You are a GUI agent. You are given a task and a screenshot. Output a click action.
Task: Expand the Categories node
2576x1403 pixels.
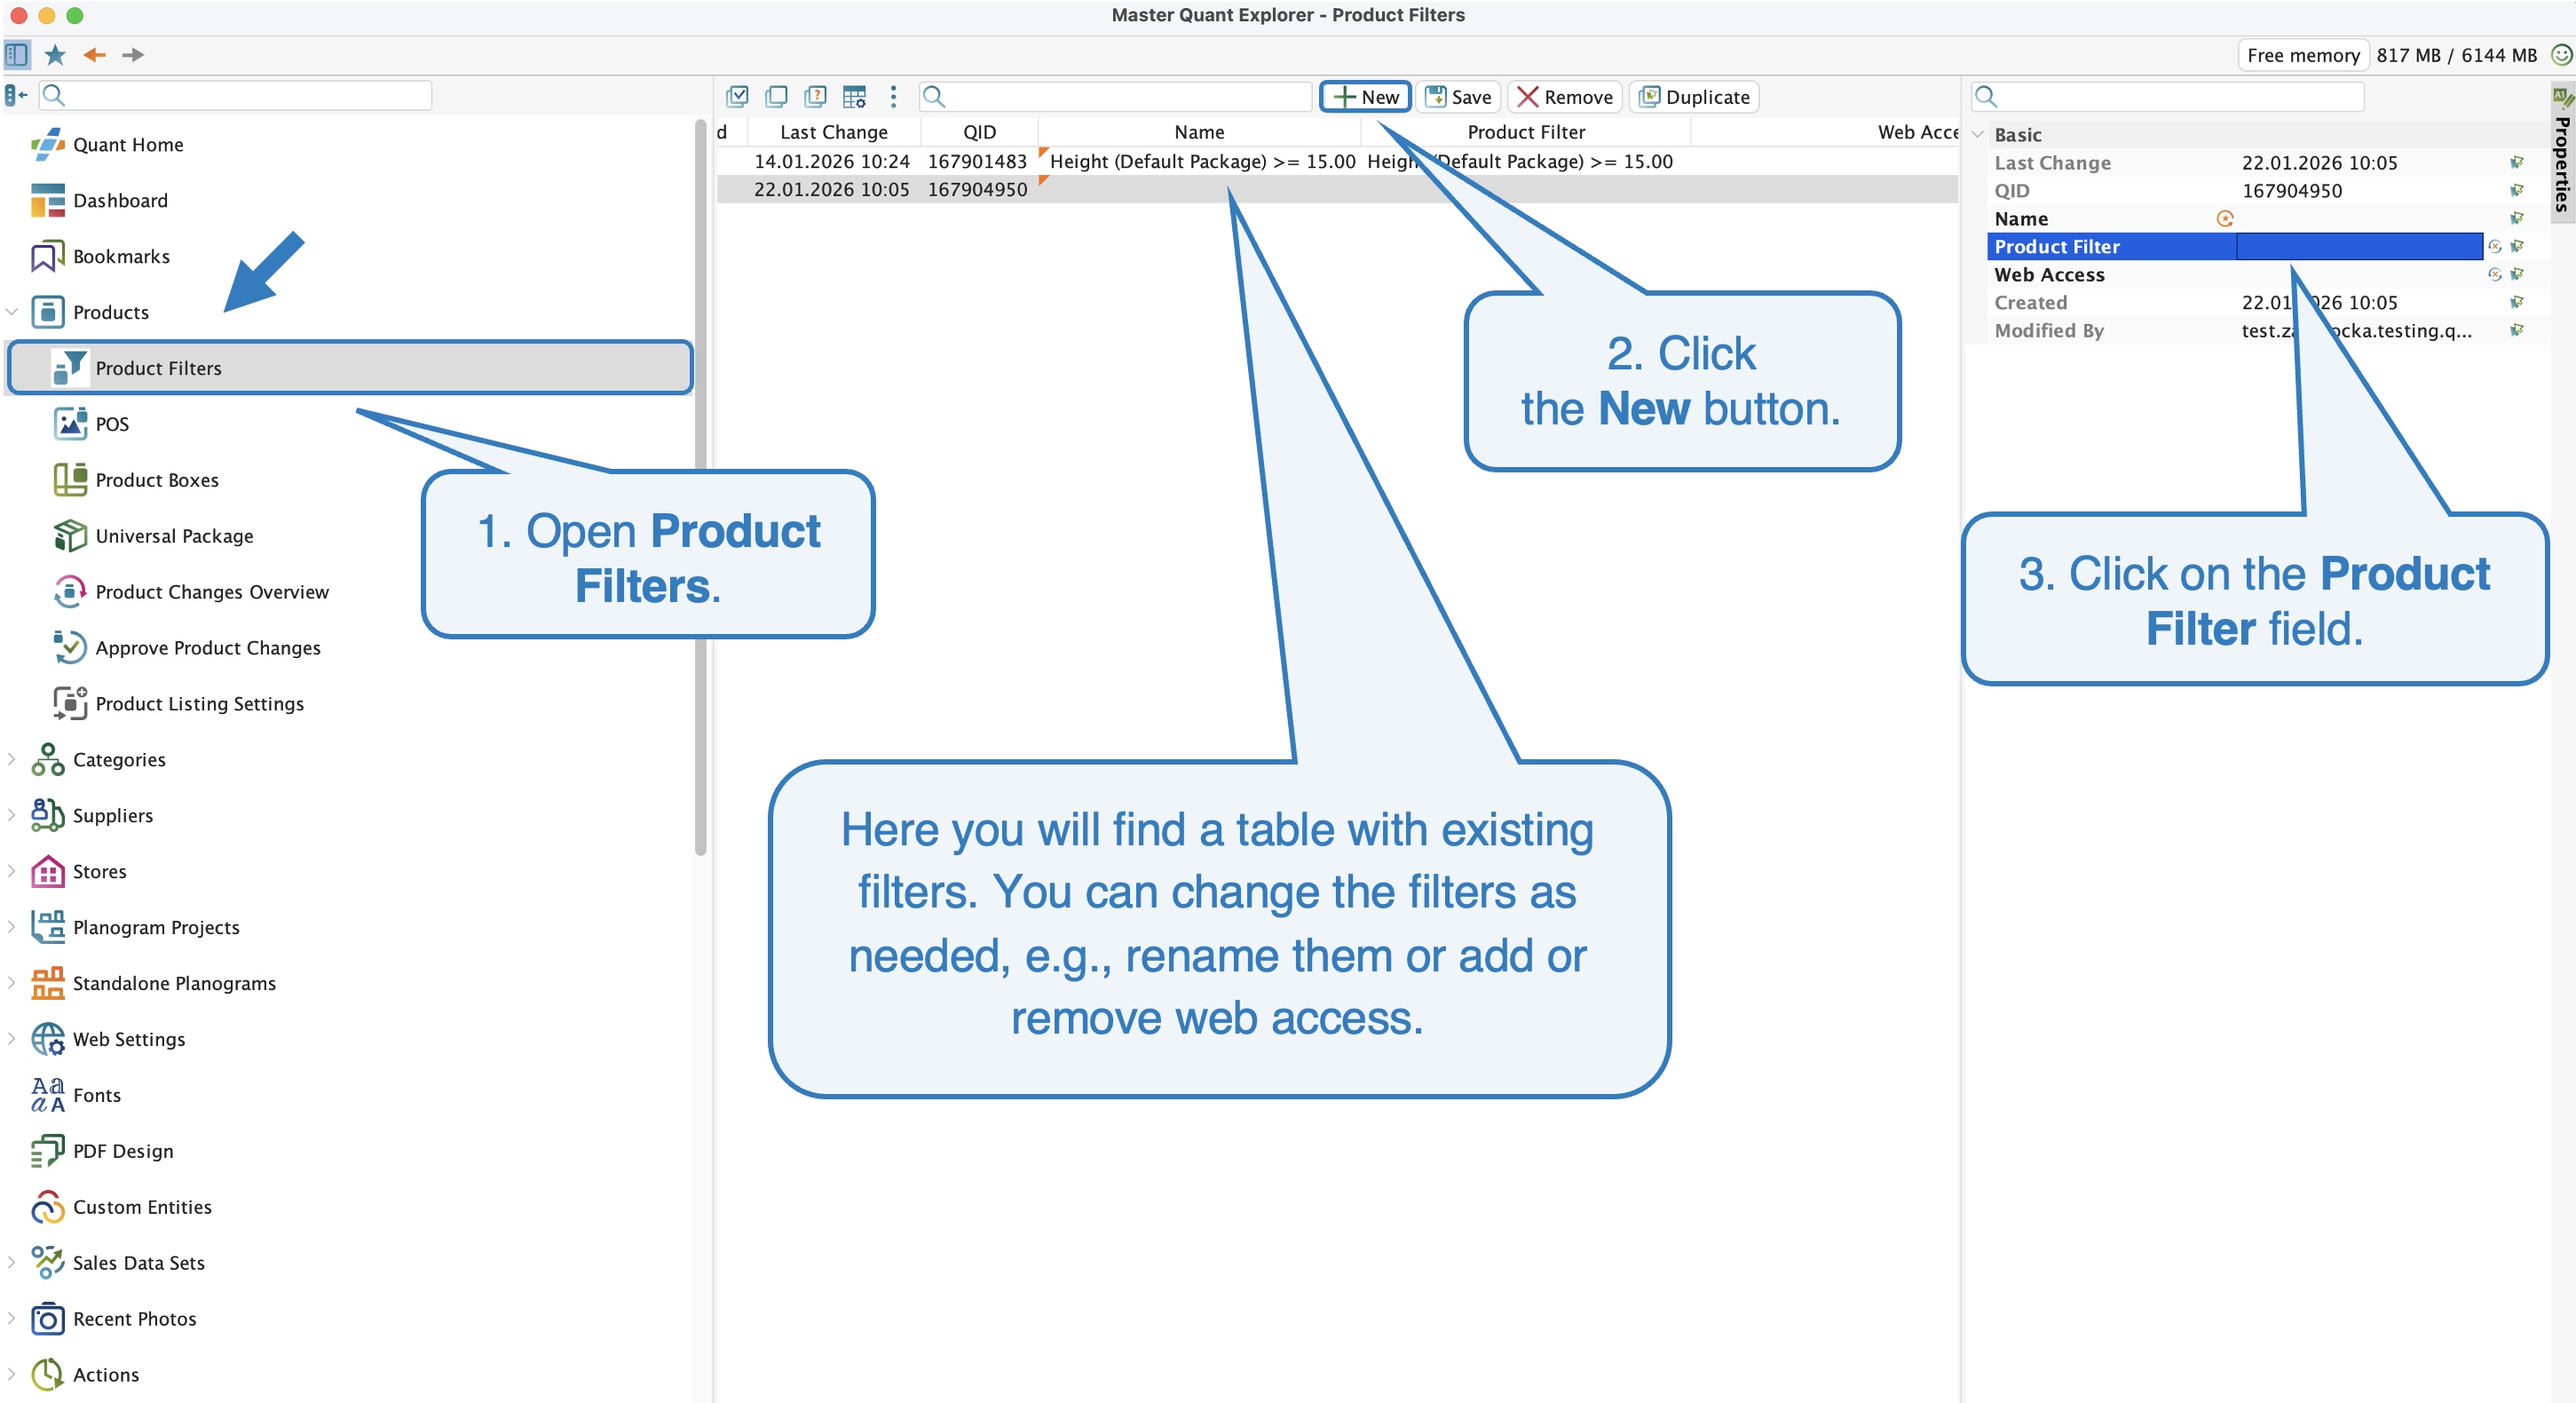pyautogui.click(x=12, y=760)
